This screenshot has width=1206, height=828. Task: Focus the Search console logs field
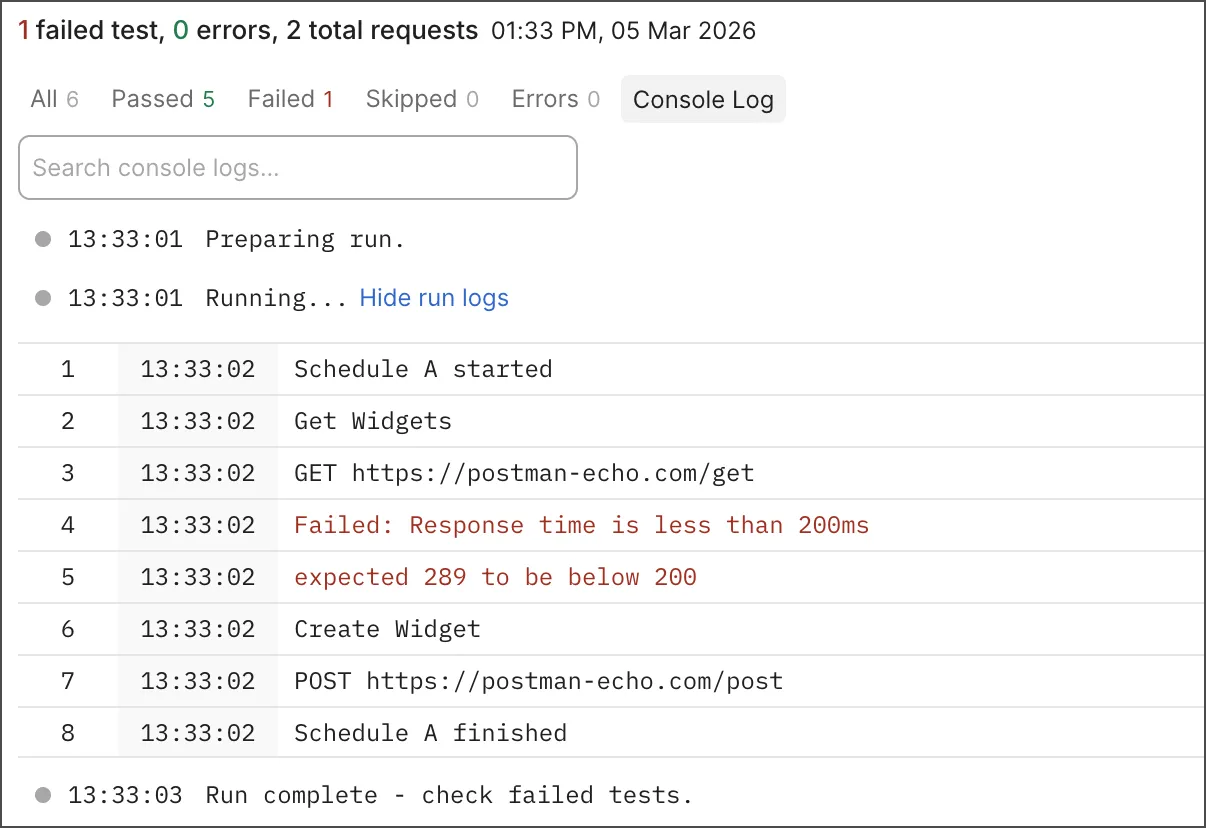298,168
